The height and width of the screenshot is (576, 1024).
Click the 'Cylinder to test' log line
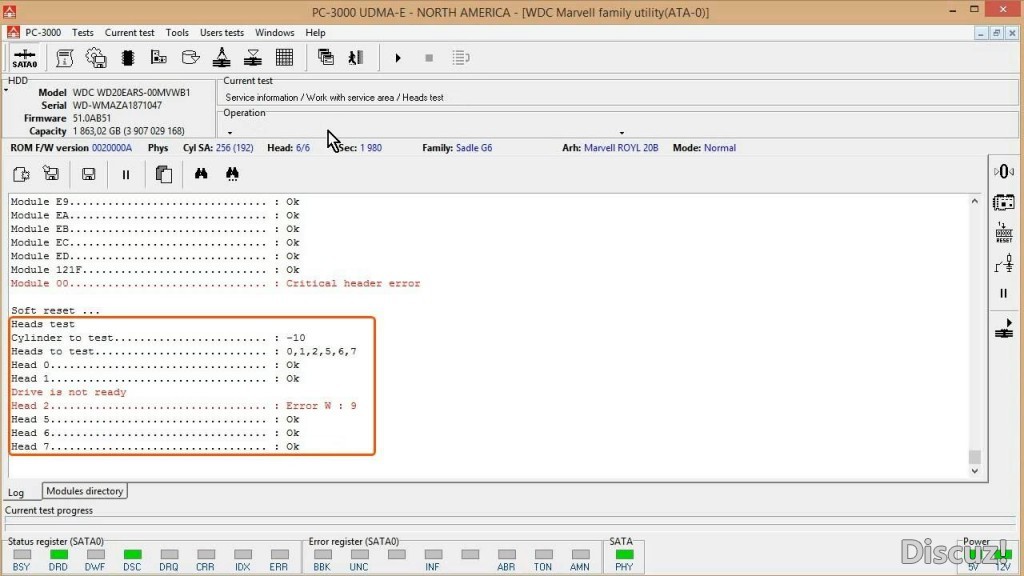click(x=158, y=338)
